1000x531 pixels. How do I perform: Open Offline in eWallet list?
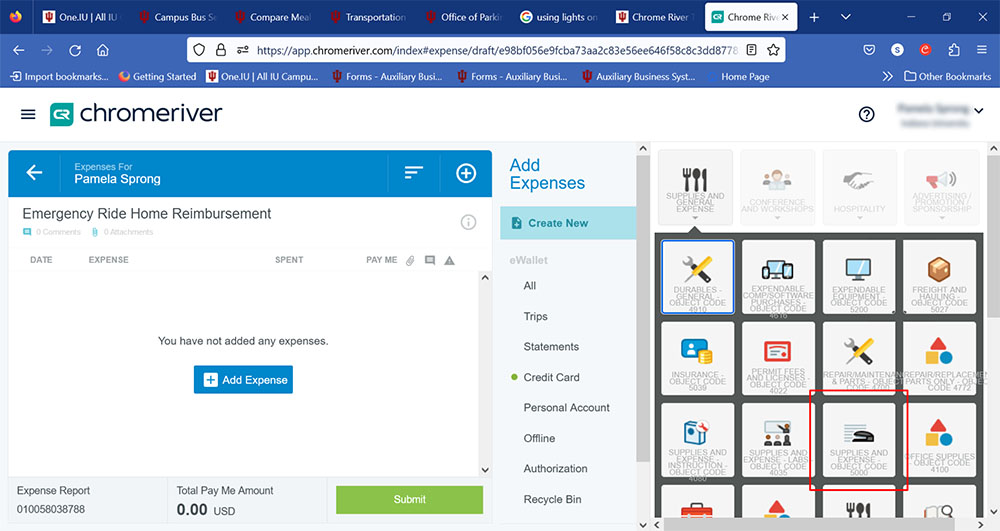539,438
